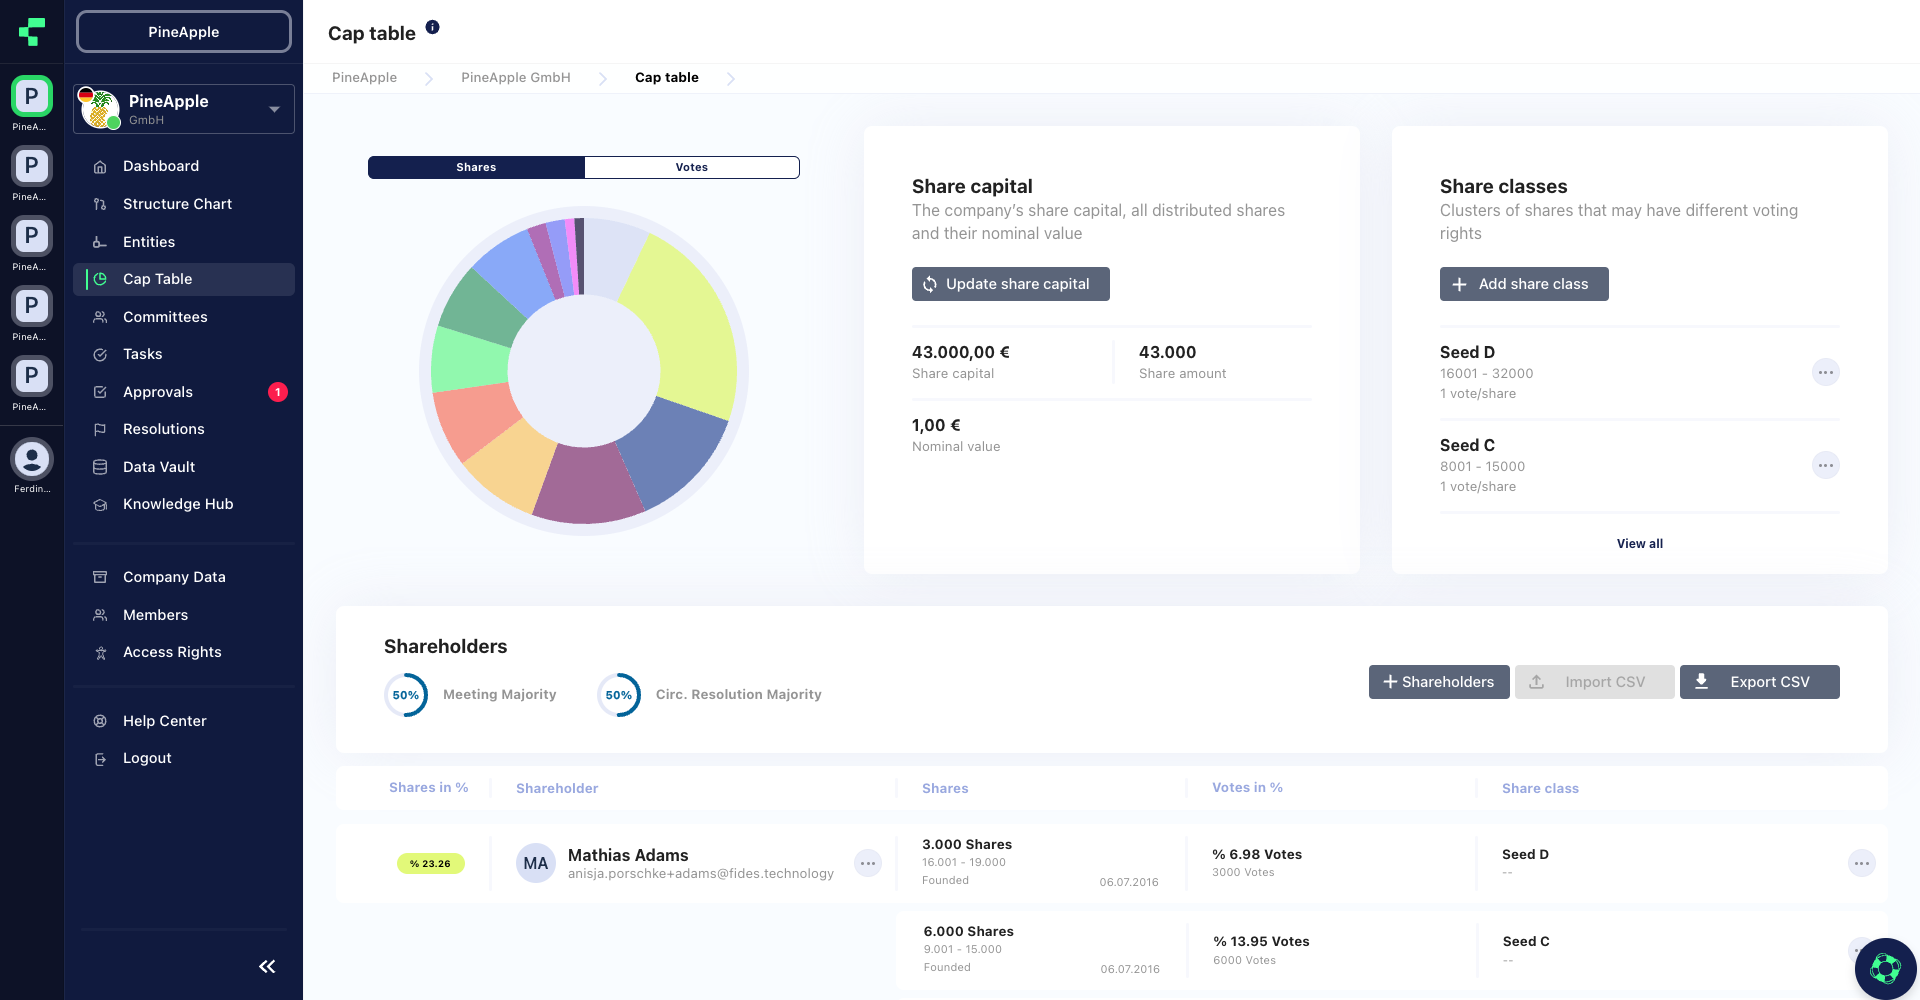Click the Committees icon in the sidebar
This screenshot has width=1920, height=1000.
(x=100, y=316)
